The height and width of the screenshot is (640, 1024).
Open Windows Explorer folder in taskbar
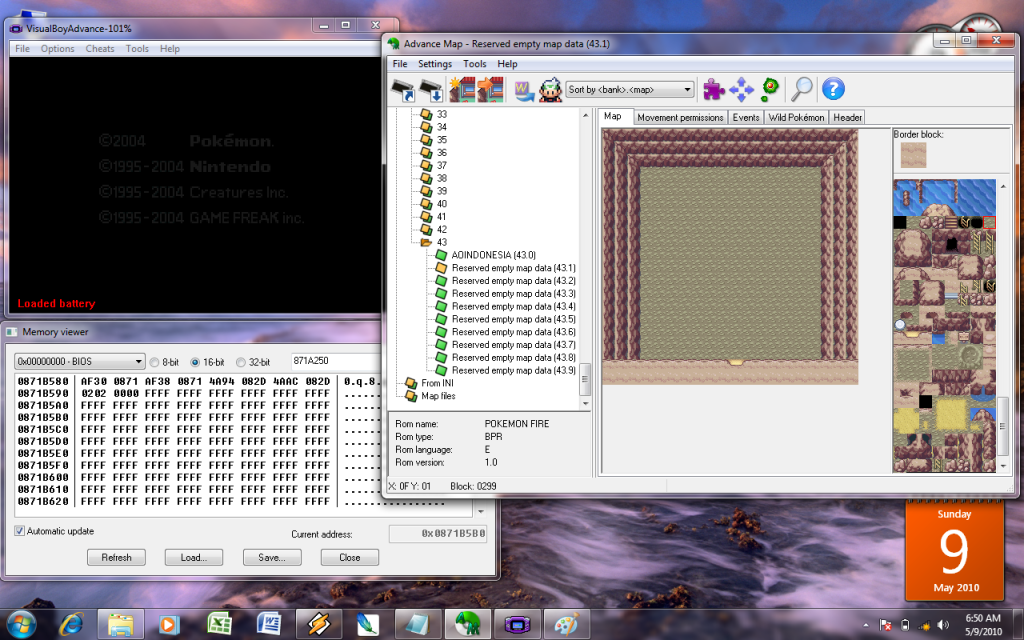120,624
